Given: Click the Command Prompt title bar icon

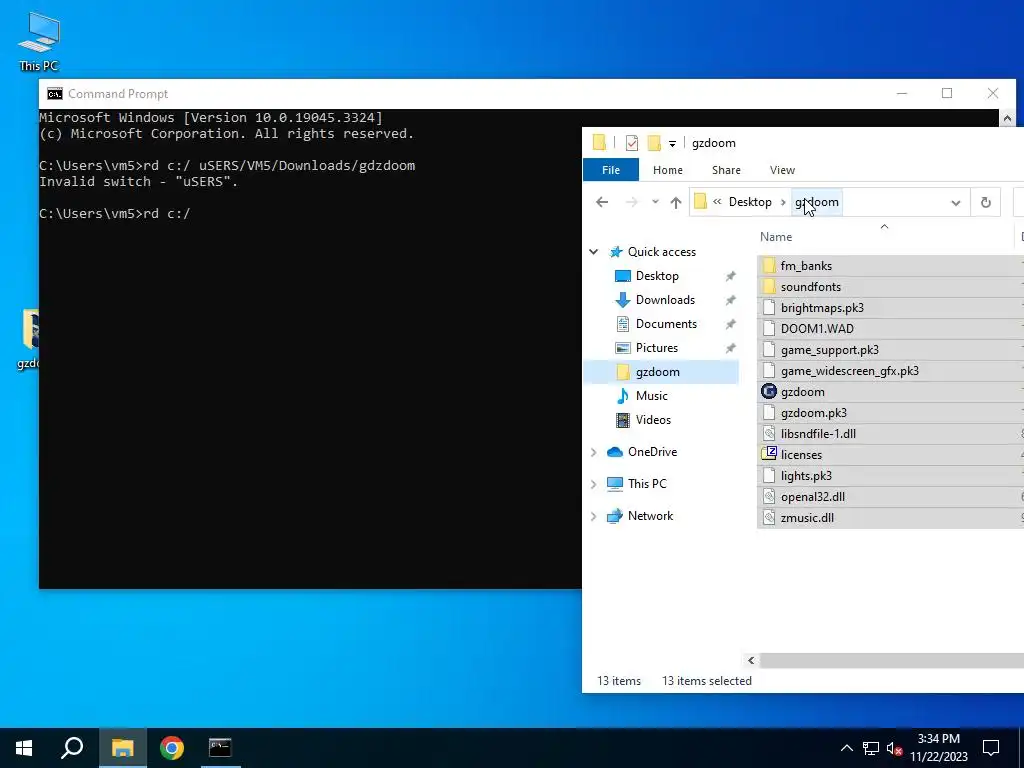Looking at the screenshot, I should (55, 94).
